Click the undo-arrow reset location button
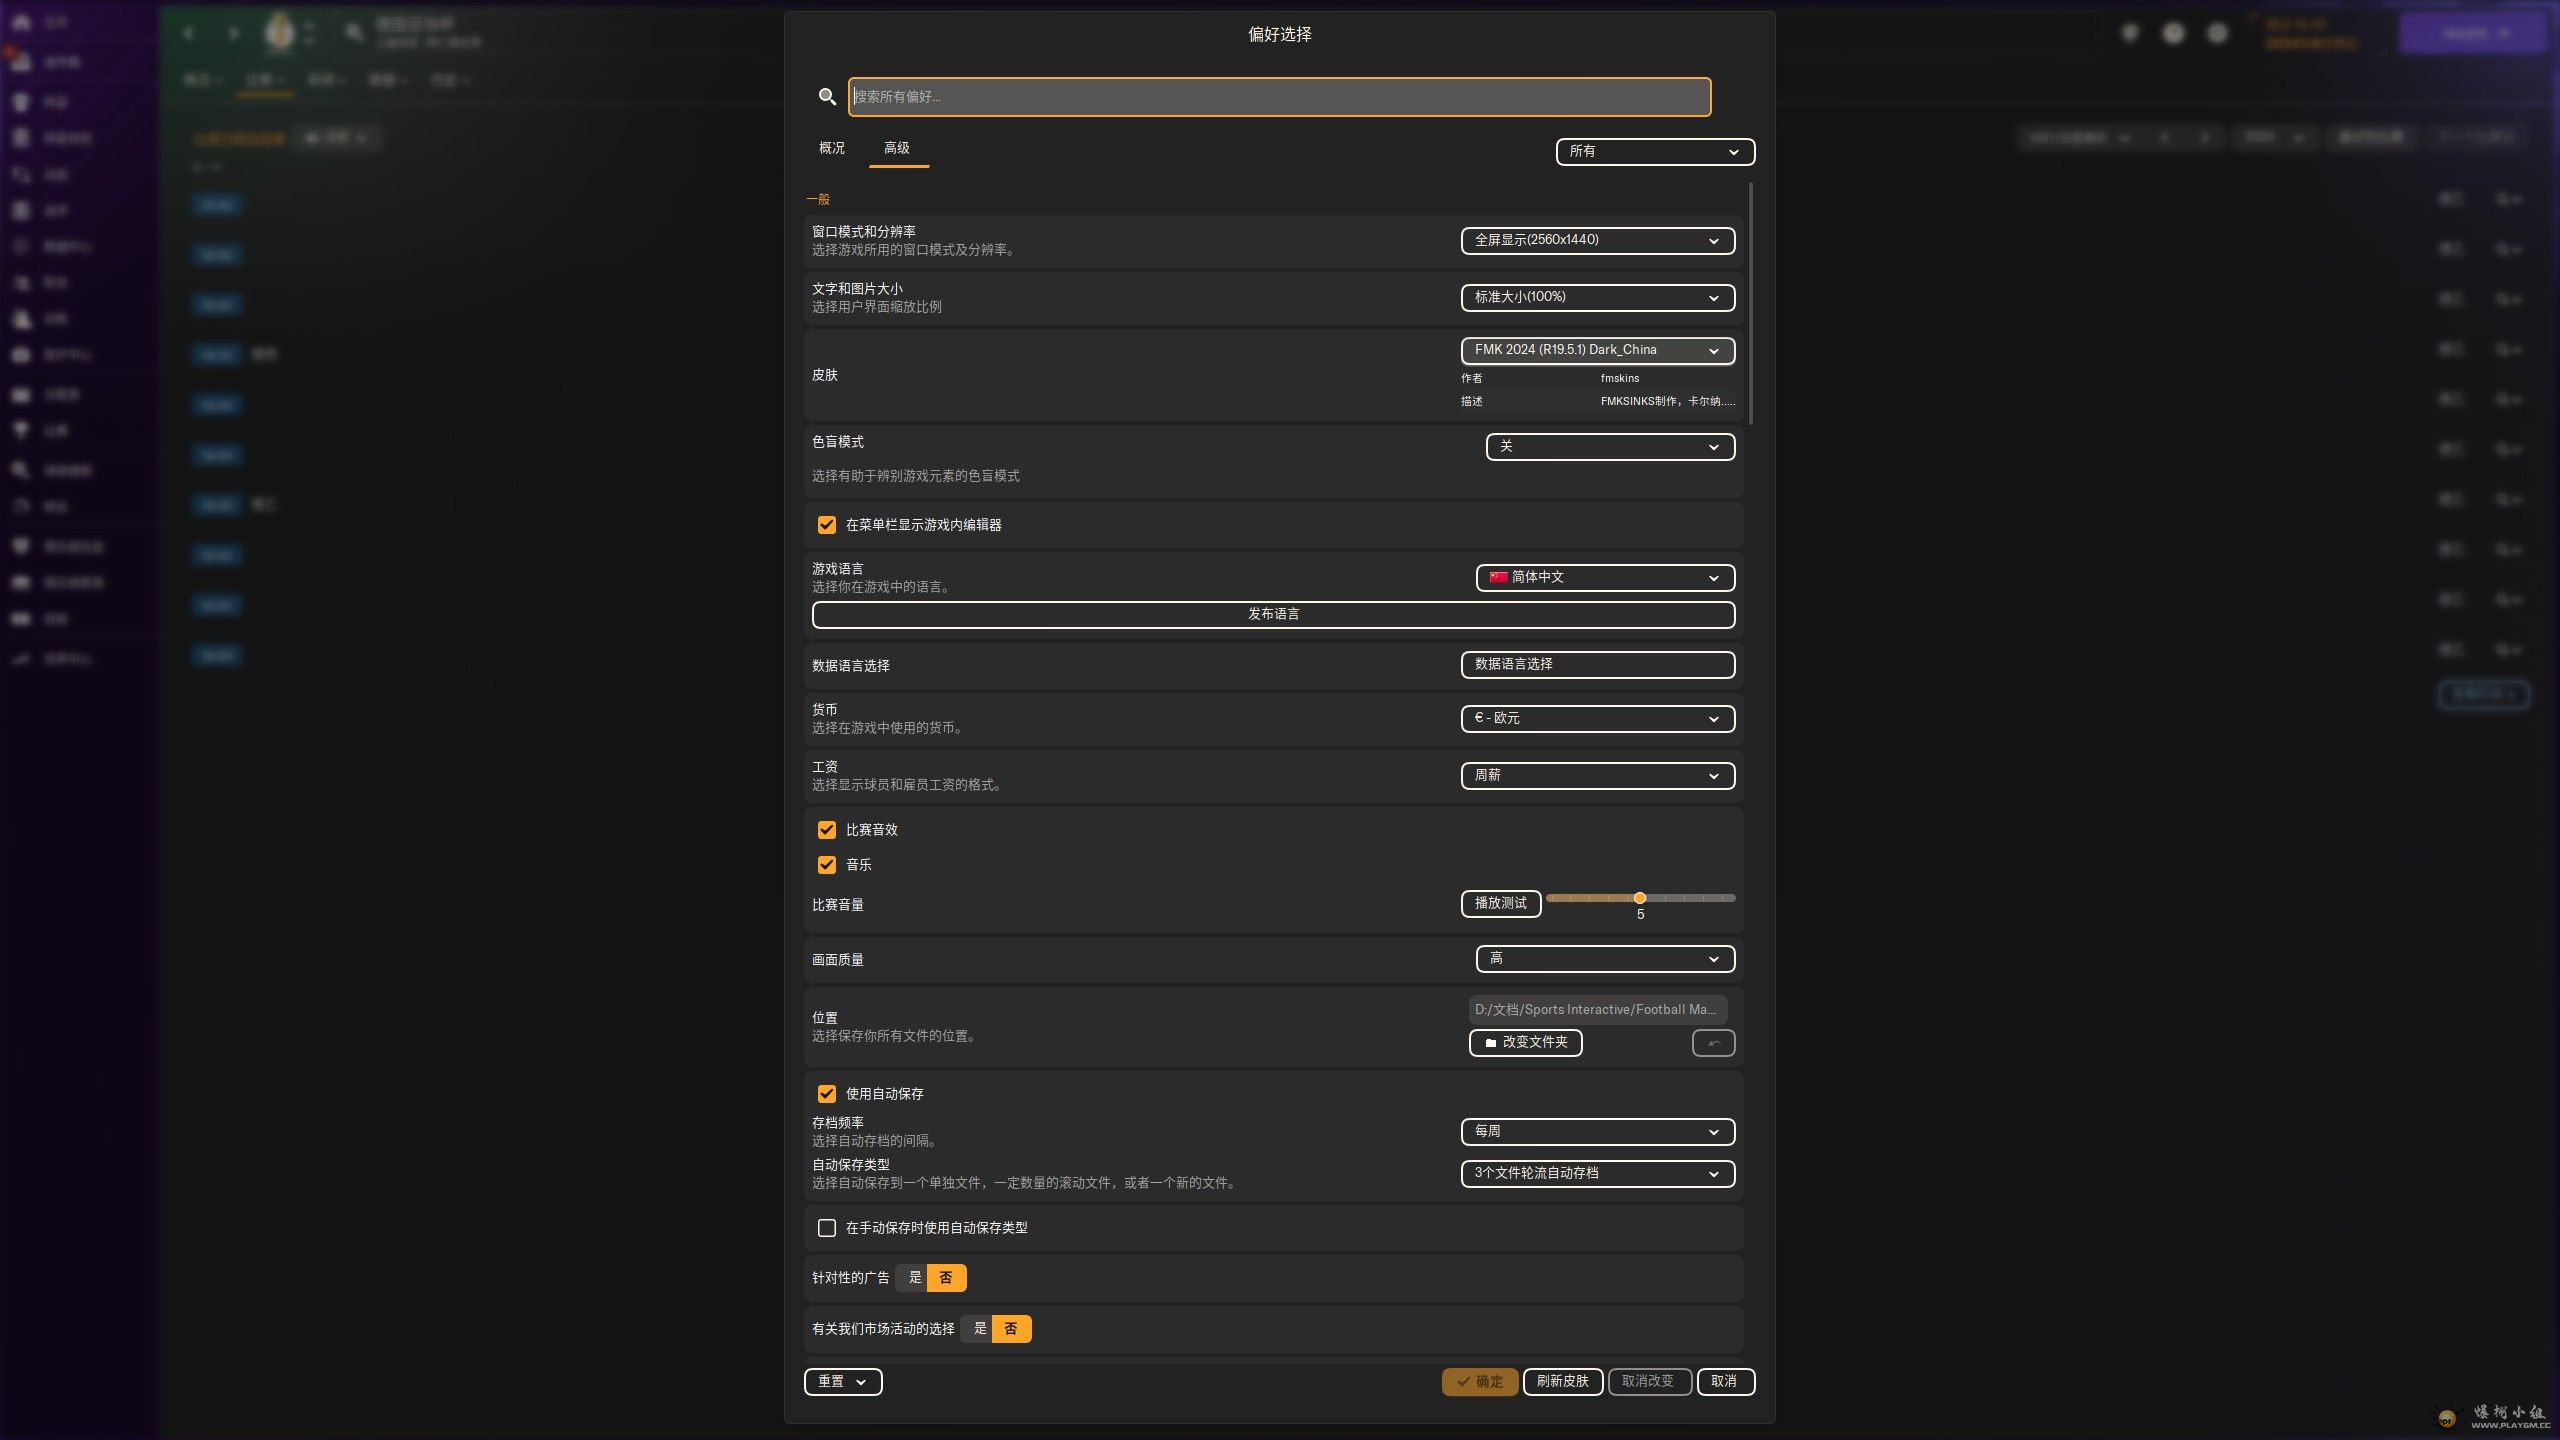The width and height of the screenshot is (2560, 1440). pos(1713,1043)
